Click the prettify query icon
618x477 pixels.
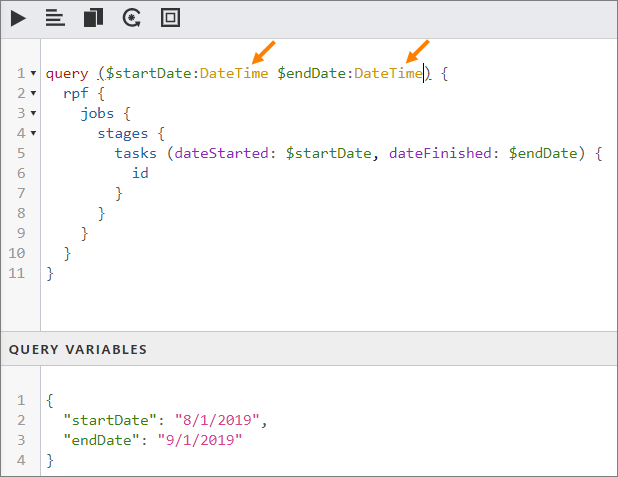click(55, 17)
